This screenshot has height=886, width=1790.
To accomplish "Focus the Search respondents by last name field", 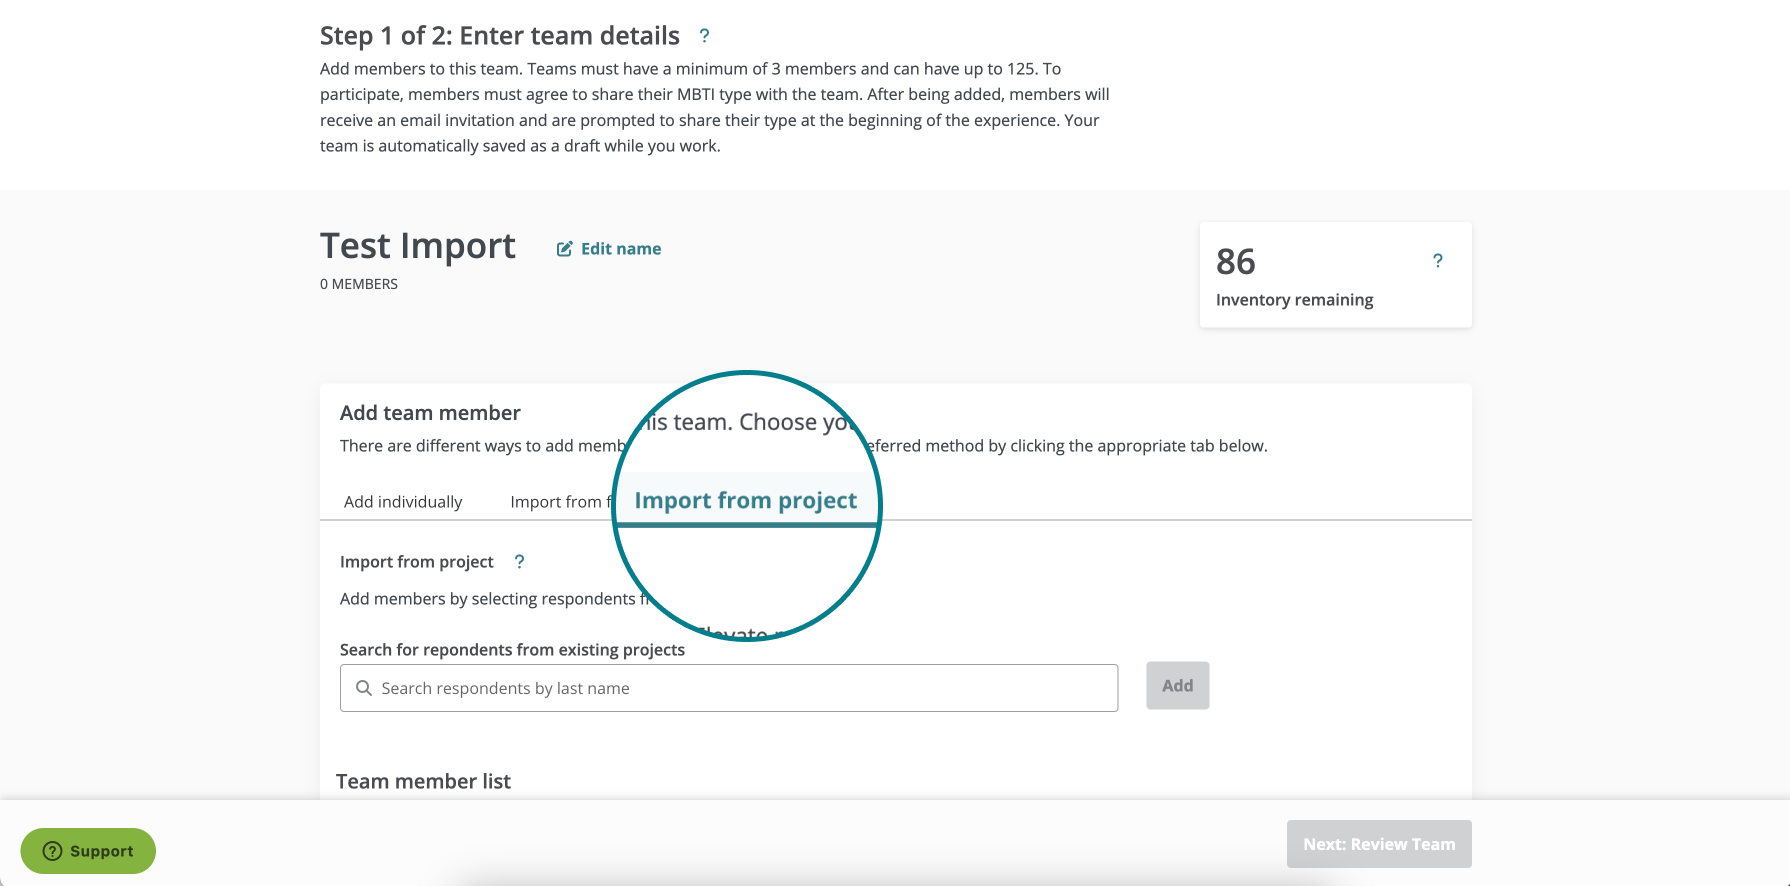I will click(729, 688).
